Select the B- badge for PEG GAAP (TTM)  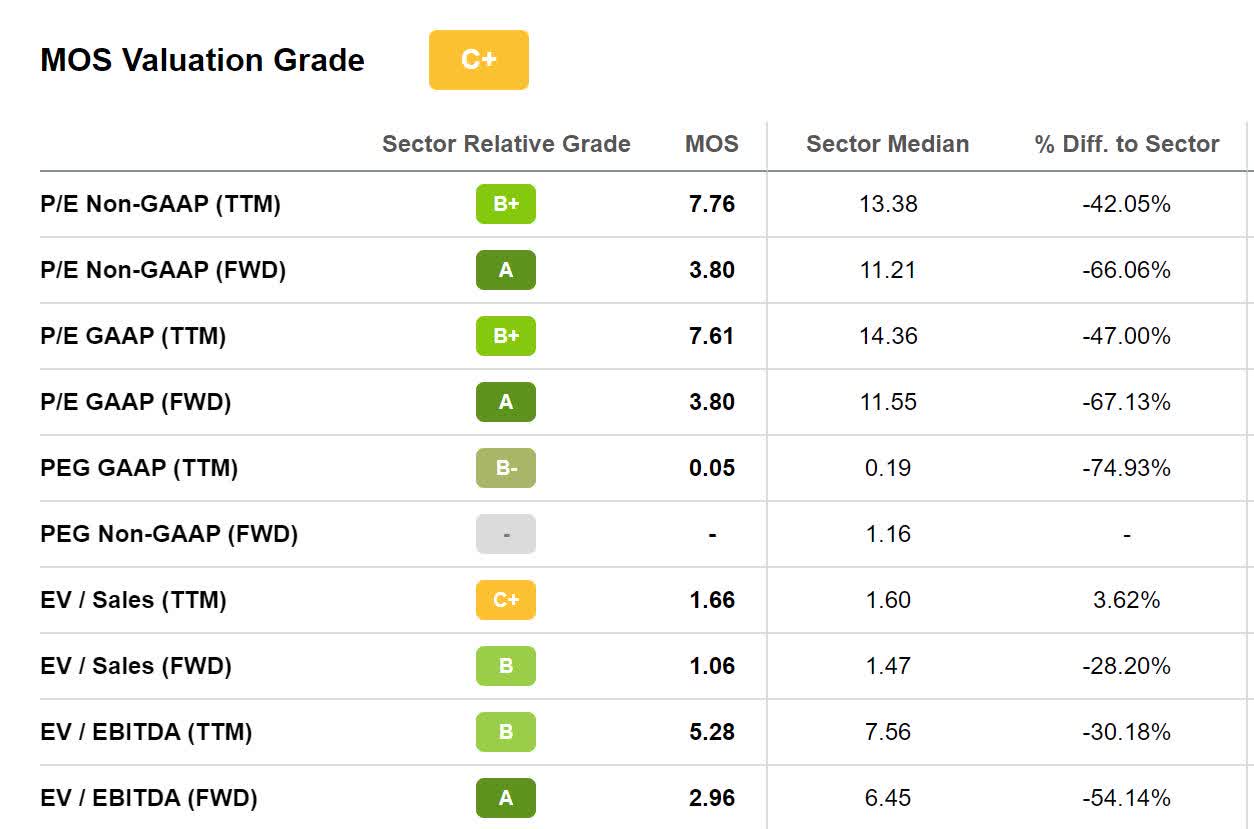tap(505, 468)
